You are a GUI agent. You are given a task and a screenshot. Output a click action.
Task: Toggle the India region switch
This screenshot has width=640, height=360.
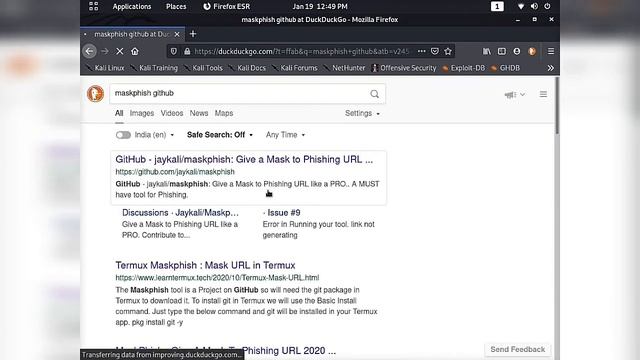click(123, 135)
